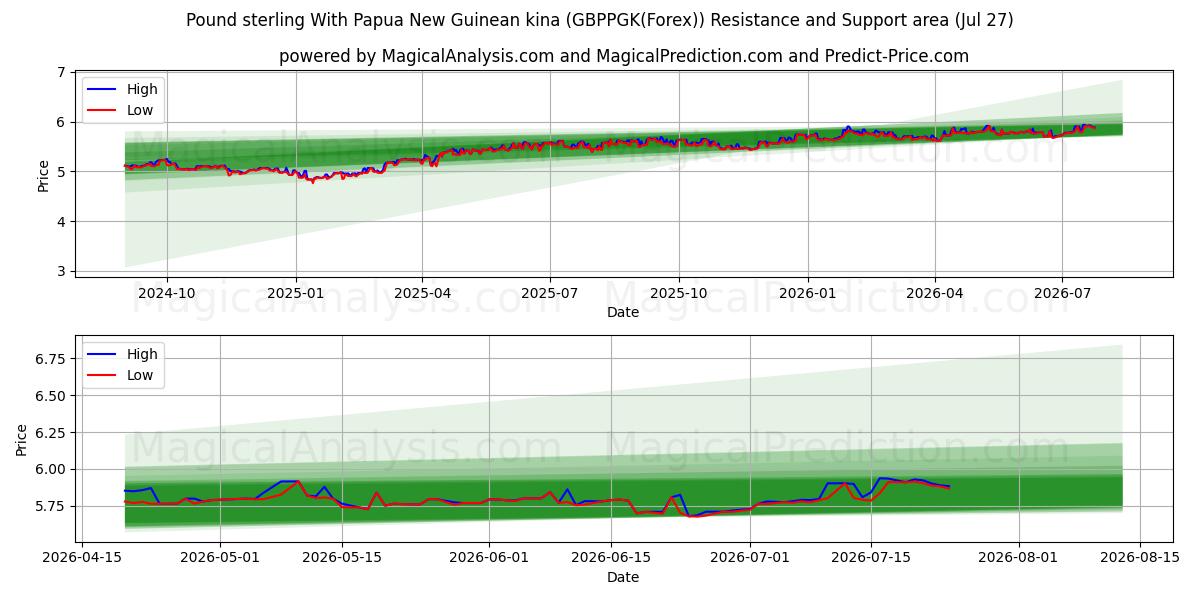Click the price tick 7 on top chart
This screenshot has height=600, width=1200.
[x=61, y=73]
